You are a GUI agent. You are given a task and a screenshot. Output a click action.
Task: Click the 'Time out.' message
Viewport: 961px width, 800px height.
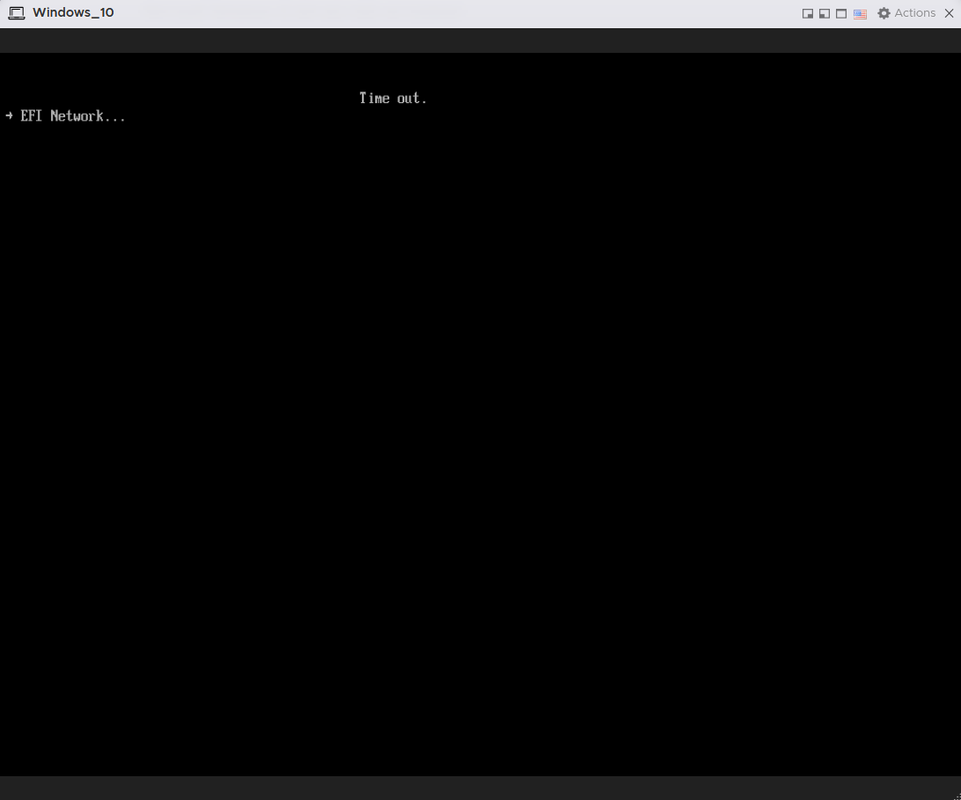[393, 98]
